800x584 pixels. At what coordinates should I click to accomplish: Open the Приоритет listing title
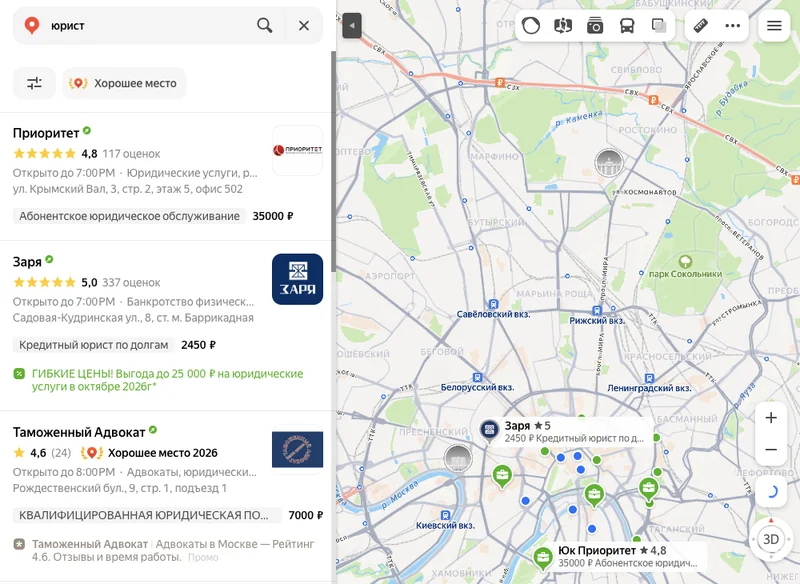46,133
